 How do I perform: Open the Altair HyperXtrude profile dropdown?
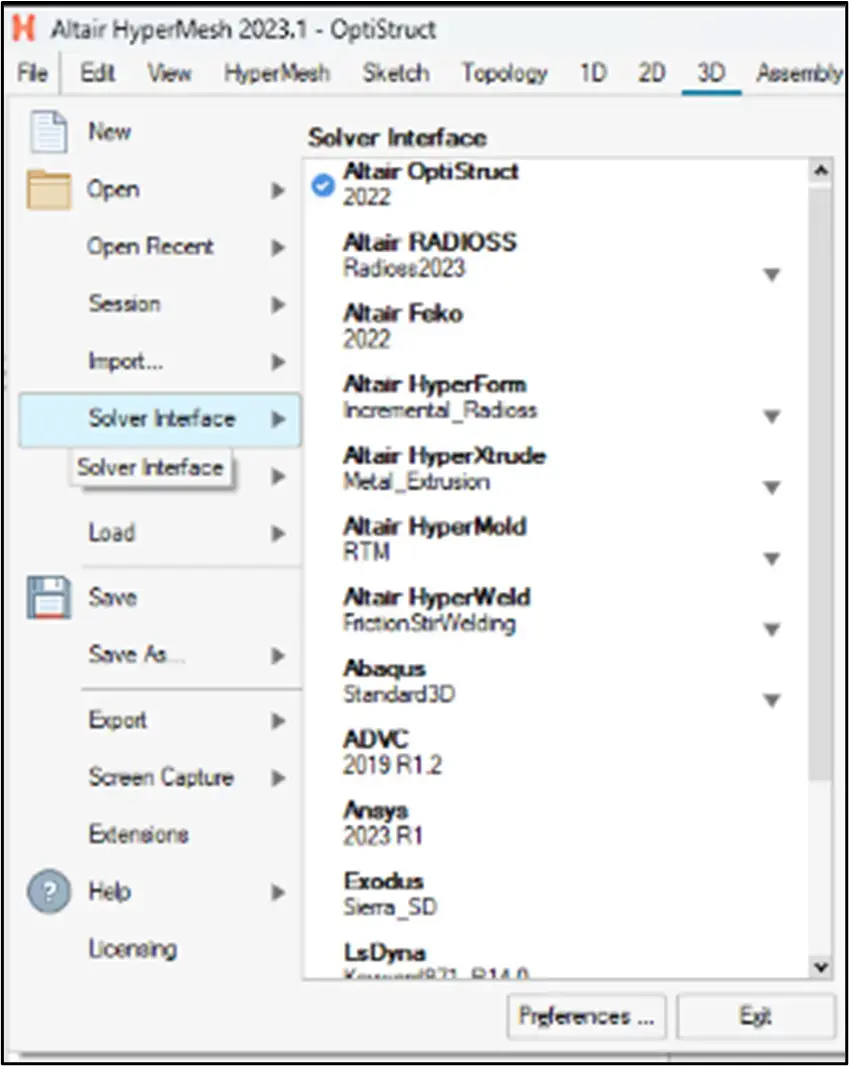click(x=772, y=487)
